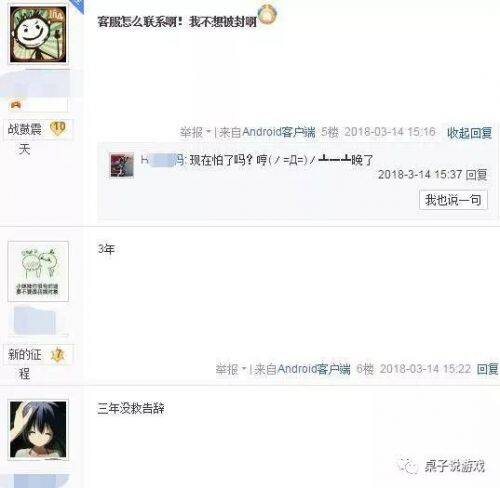Click the emoji sticker in the first post

tap(267, 16)
